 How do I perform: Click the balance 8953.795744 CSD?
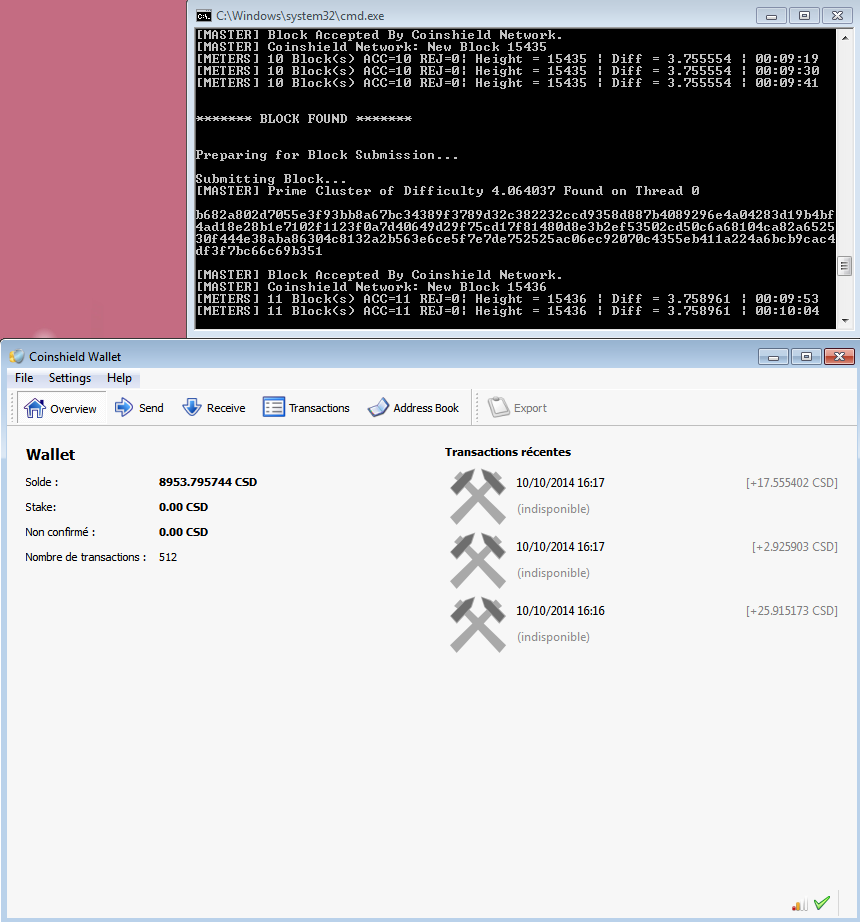point(208,482)
